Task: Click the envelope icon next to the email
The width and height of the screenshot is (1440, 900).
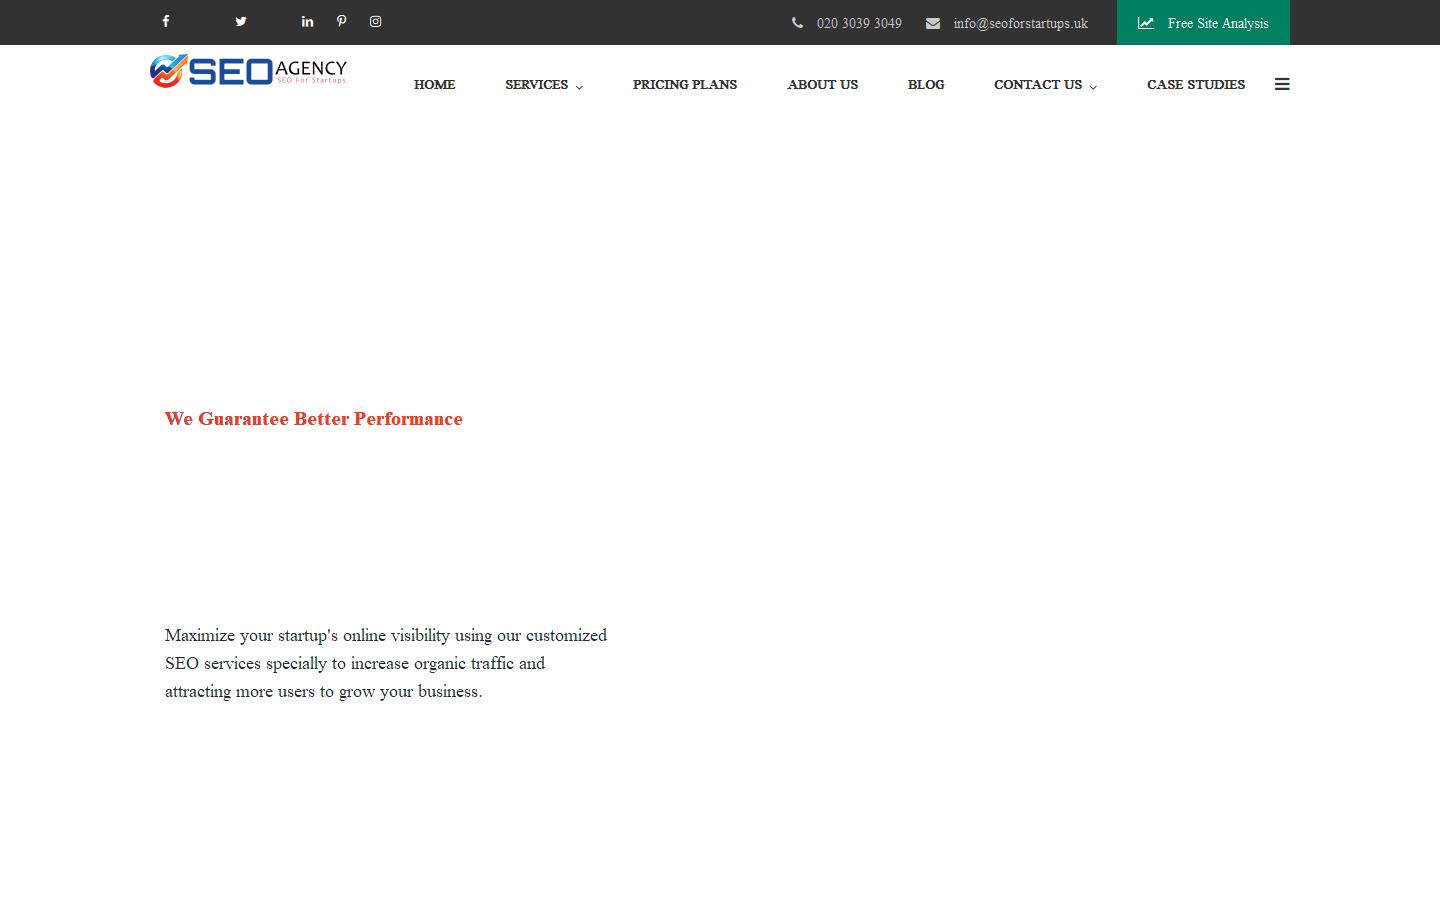Action: coord(933,22)
